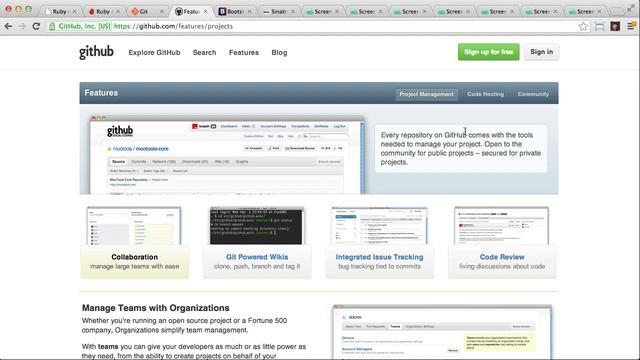Switch to the Ruby tab with red gem icon
640x360 pixels.
104,11
